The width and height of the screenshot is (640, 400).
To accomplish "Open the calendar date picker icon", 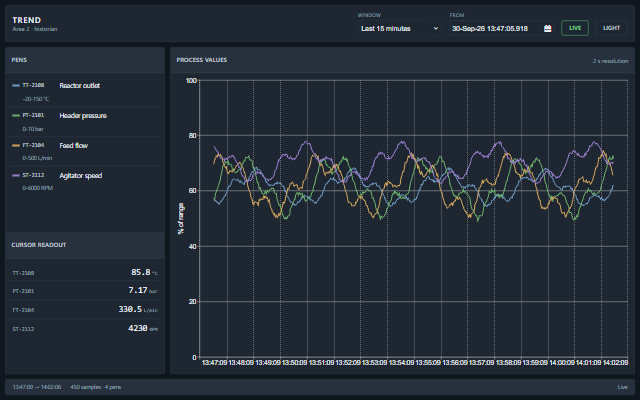I will tap(547, 28).
